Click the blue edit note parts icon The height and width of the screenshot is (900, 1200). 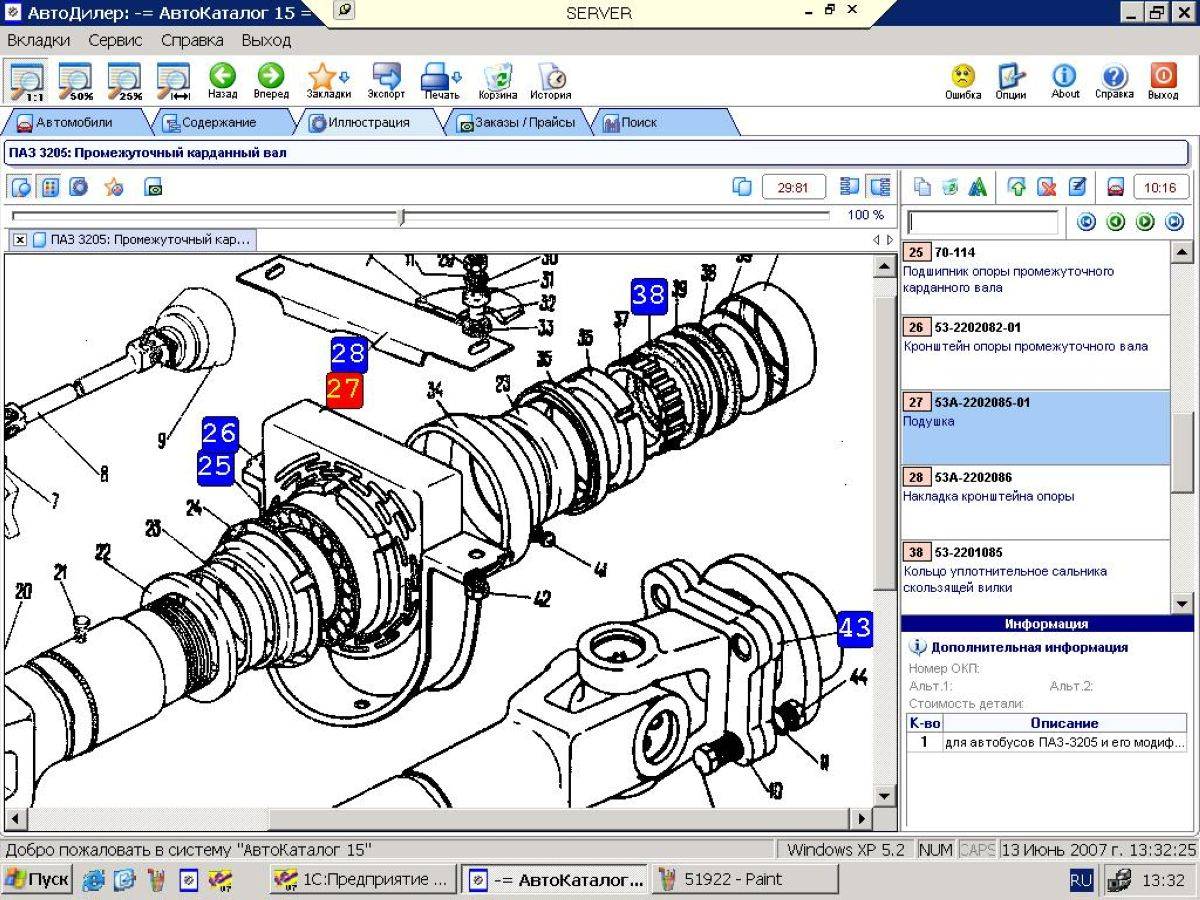[x=1077, y=187]
